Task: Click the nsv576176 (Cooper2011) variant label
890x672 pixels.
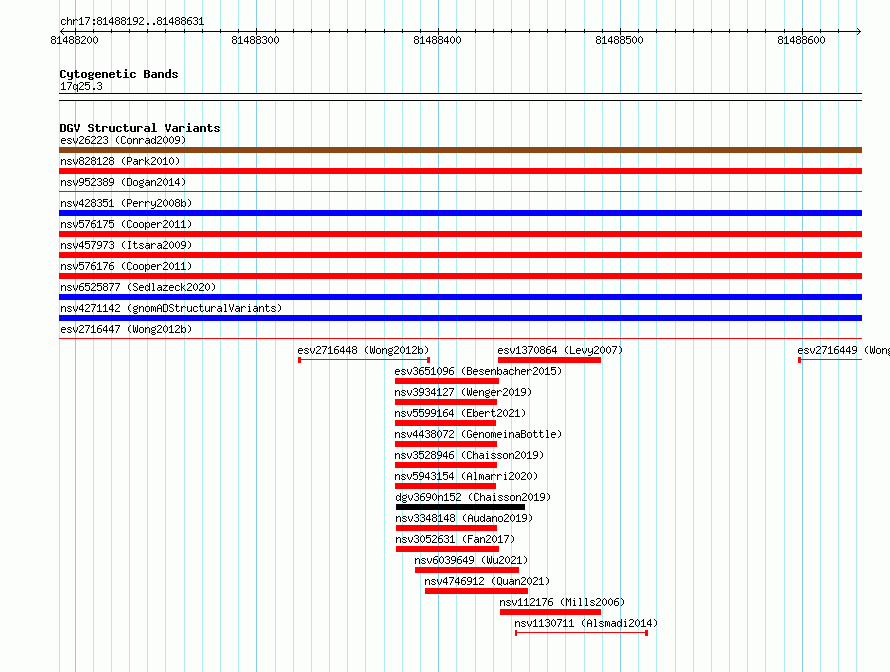Action: click(x=126, y=266)
